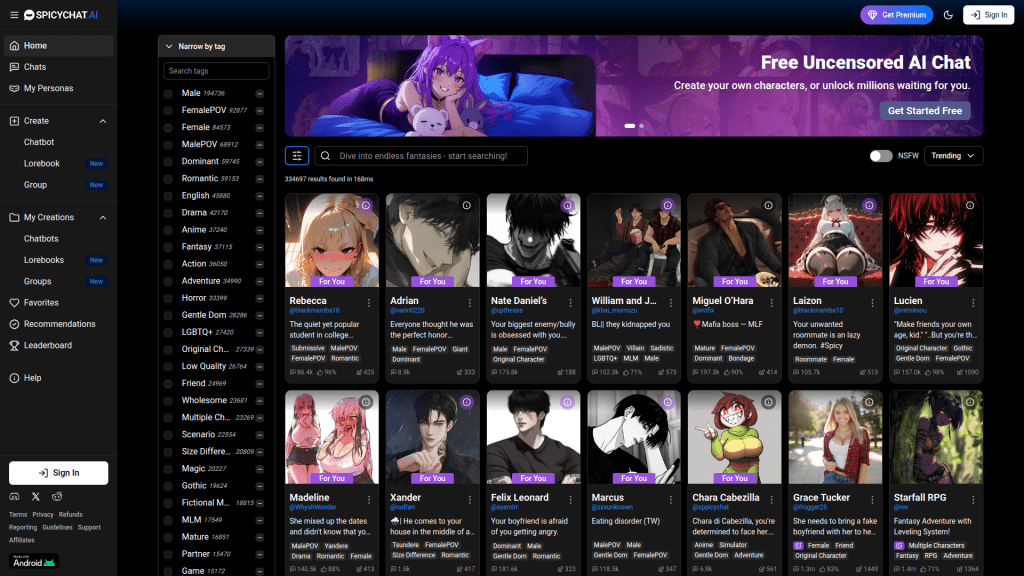The height and width of the screenshot is (576, 1024).
Task: Open the Trending sort dropdown
Action: (953, 156)
